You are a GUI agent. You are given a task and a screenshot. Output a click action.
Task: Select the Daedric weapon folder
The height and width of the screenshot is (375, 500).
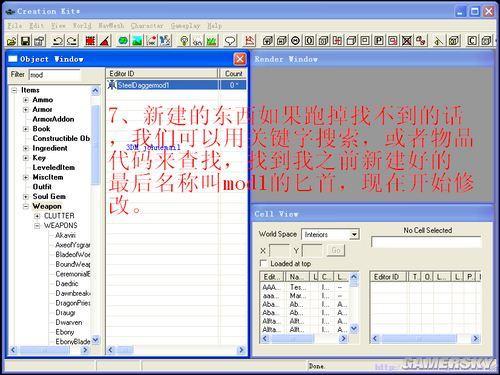[x=67, y=284]
